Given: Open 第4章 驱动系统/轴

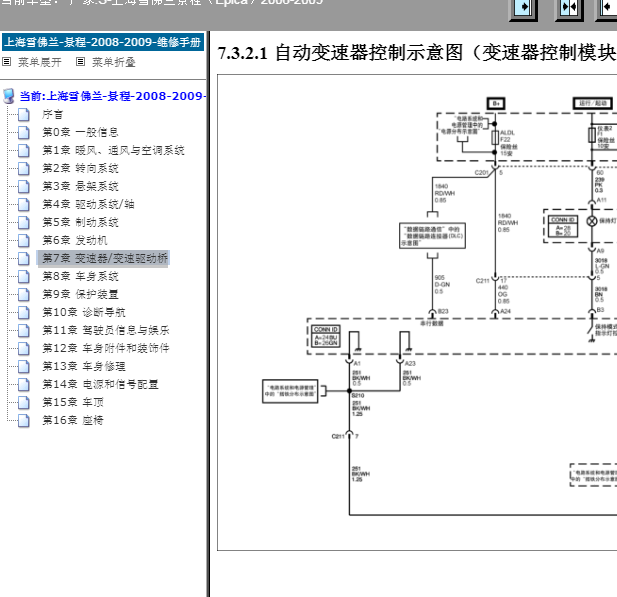Looking at the screenshot, I should click(89, 204).
